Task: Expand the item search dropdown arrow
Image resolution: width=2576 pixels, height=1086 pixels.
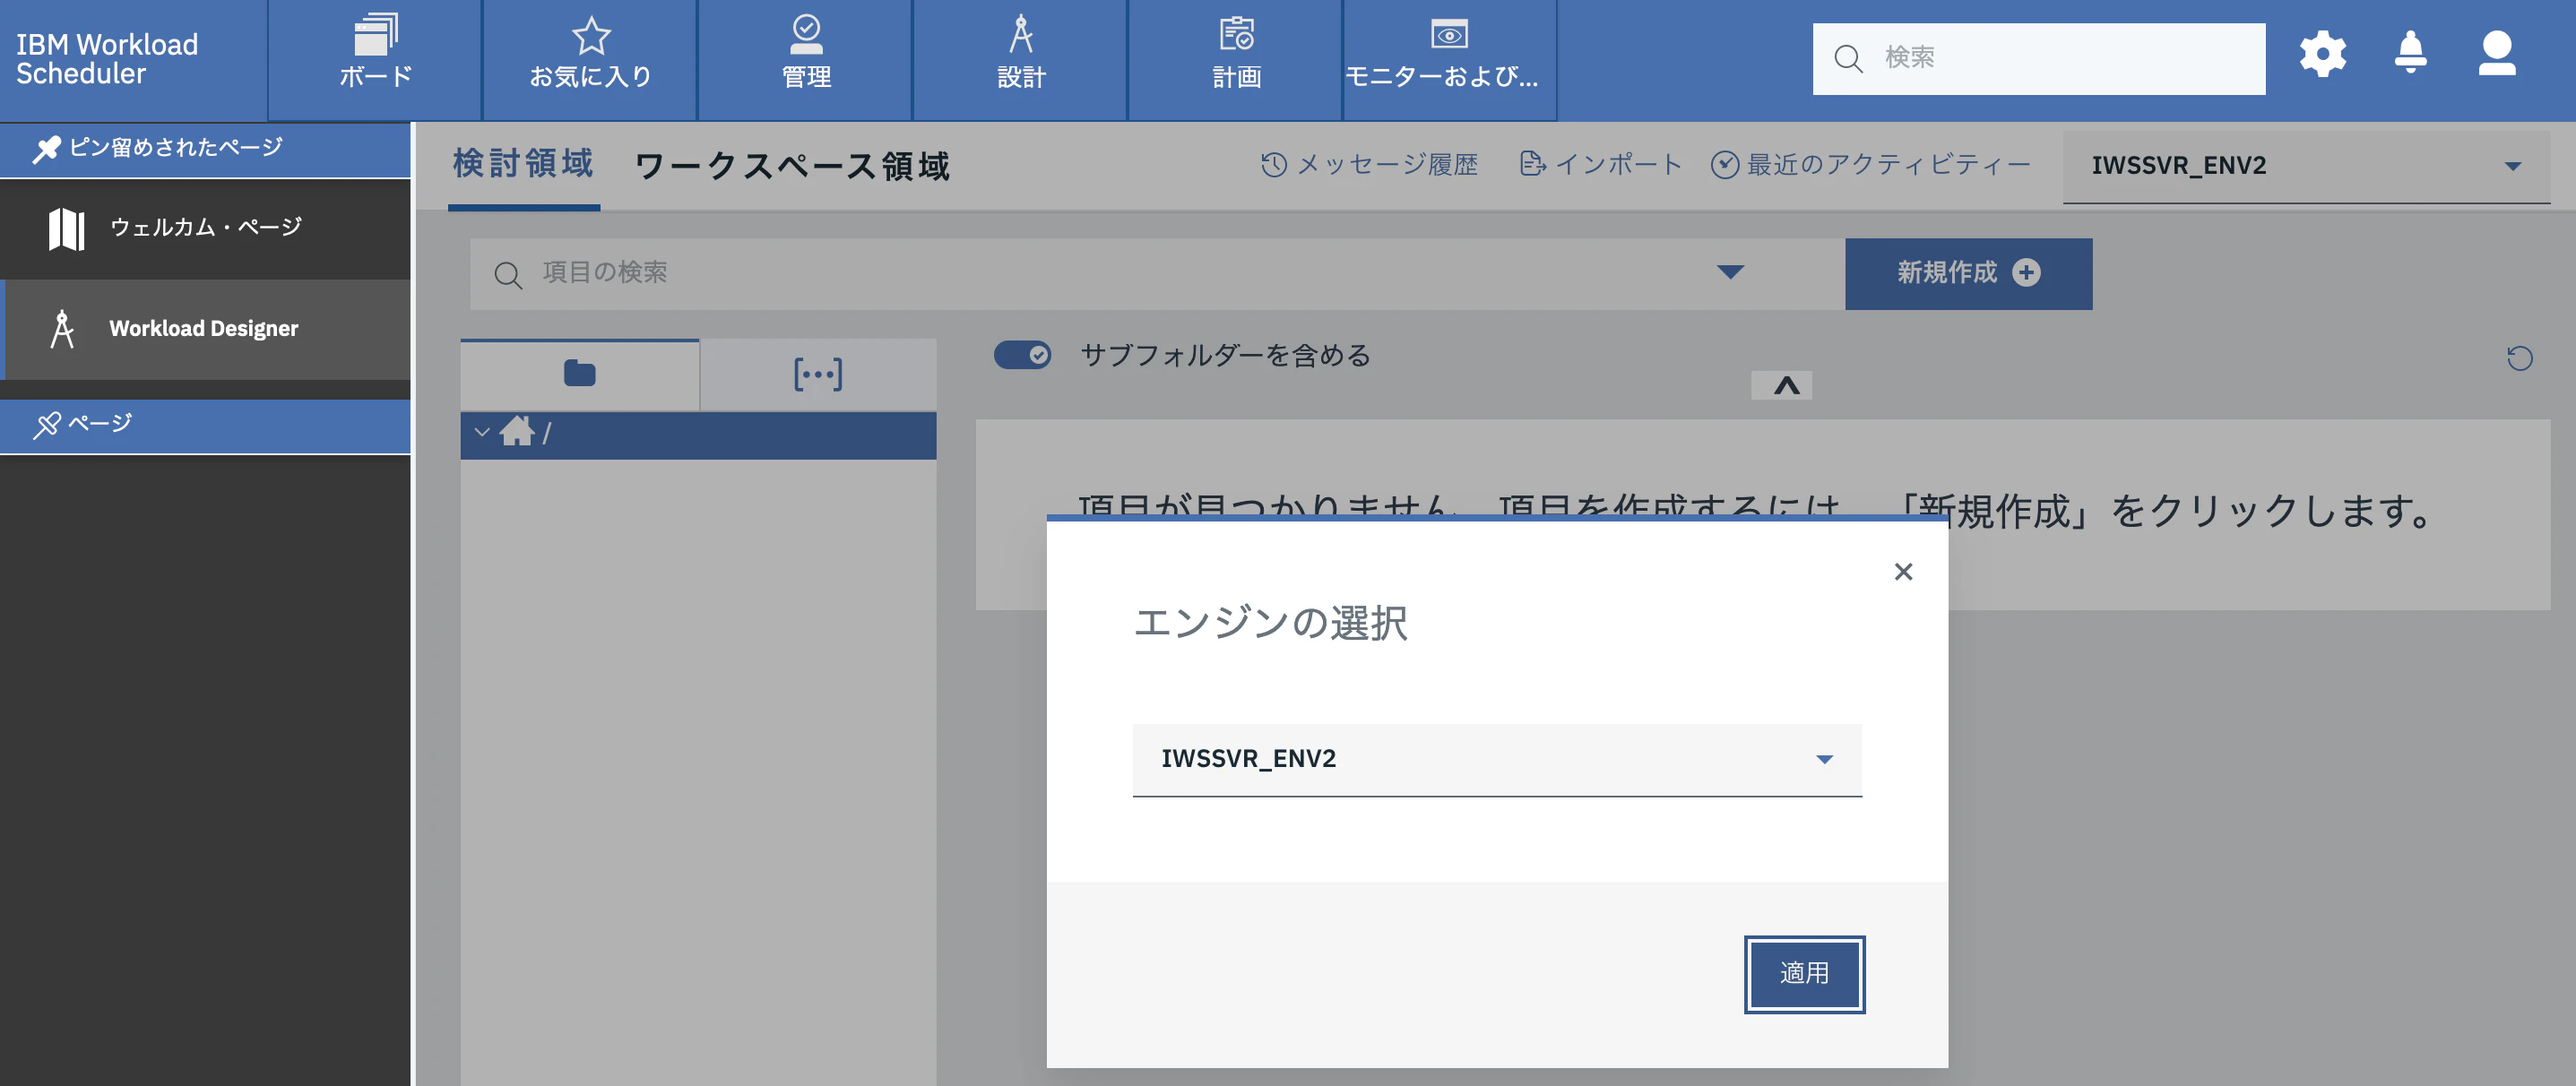Action: 1729,272
